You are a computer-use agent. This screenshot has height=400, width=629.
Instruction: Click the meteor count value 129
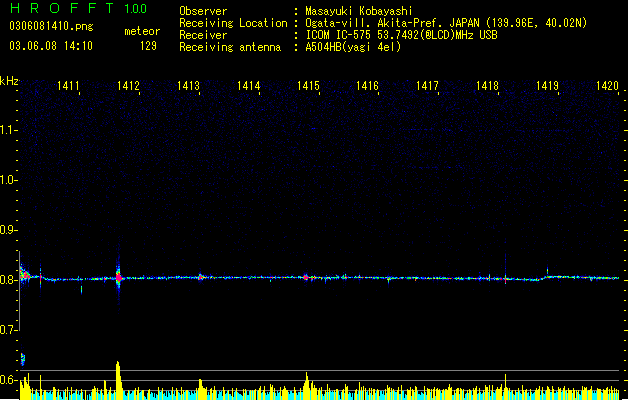click(148, 46)
